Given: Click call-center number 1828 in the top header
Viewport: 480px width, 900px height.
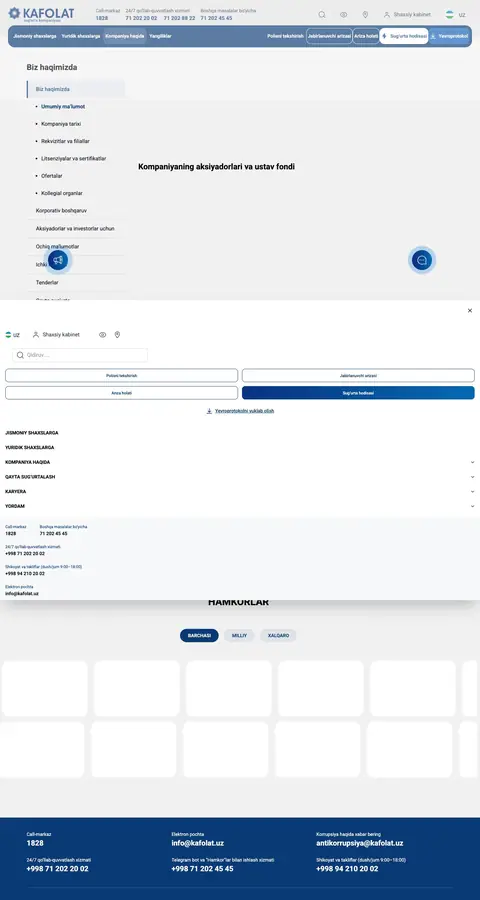Looking at the screenshot, I should coord(102,18).
